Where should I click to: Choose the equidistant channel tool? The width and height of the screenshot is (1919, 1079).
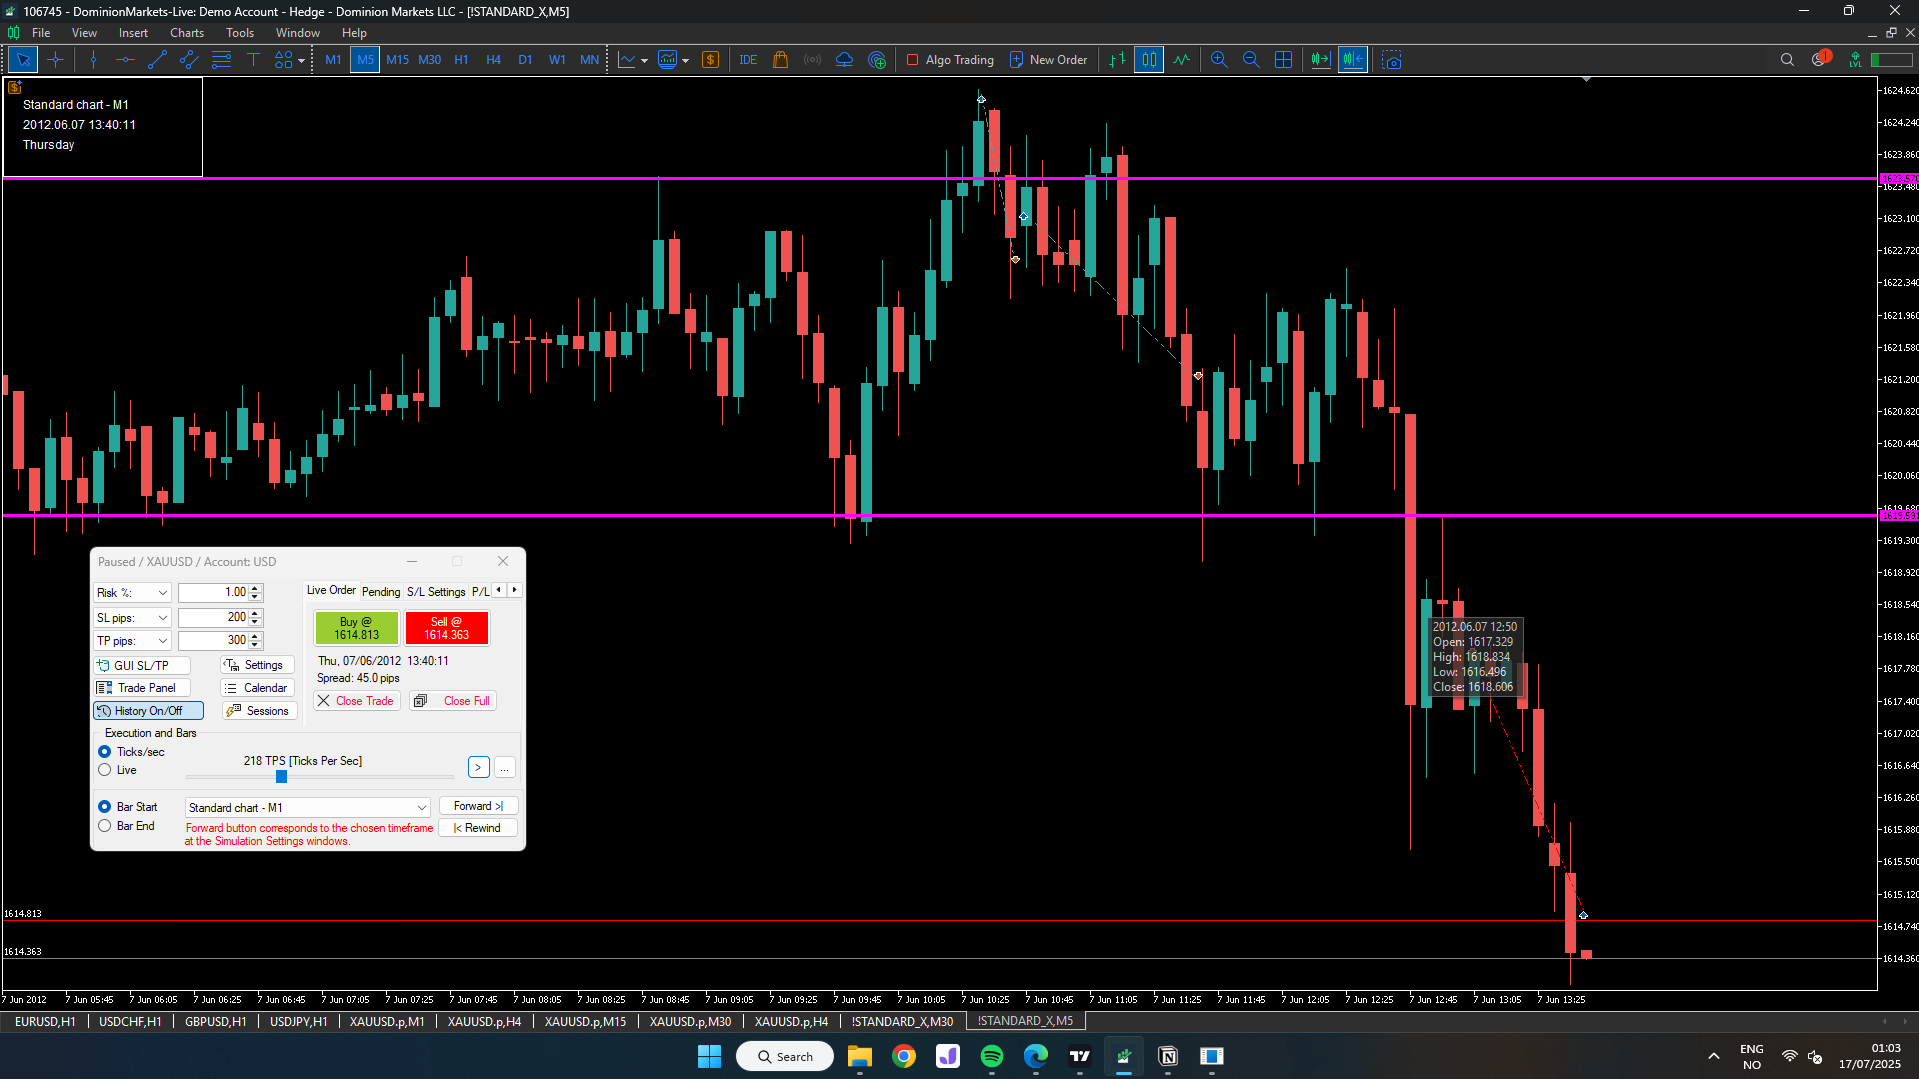[x=189, y=60]
